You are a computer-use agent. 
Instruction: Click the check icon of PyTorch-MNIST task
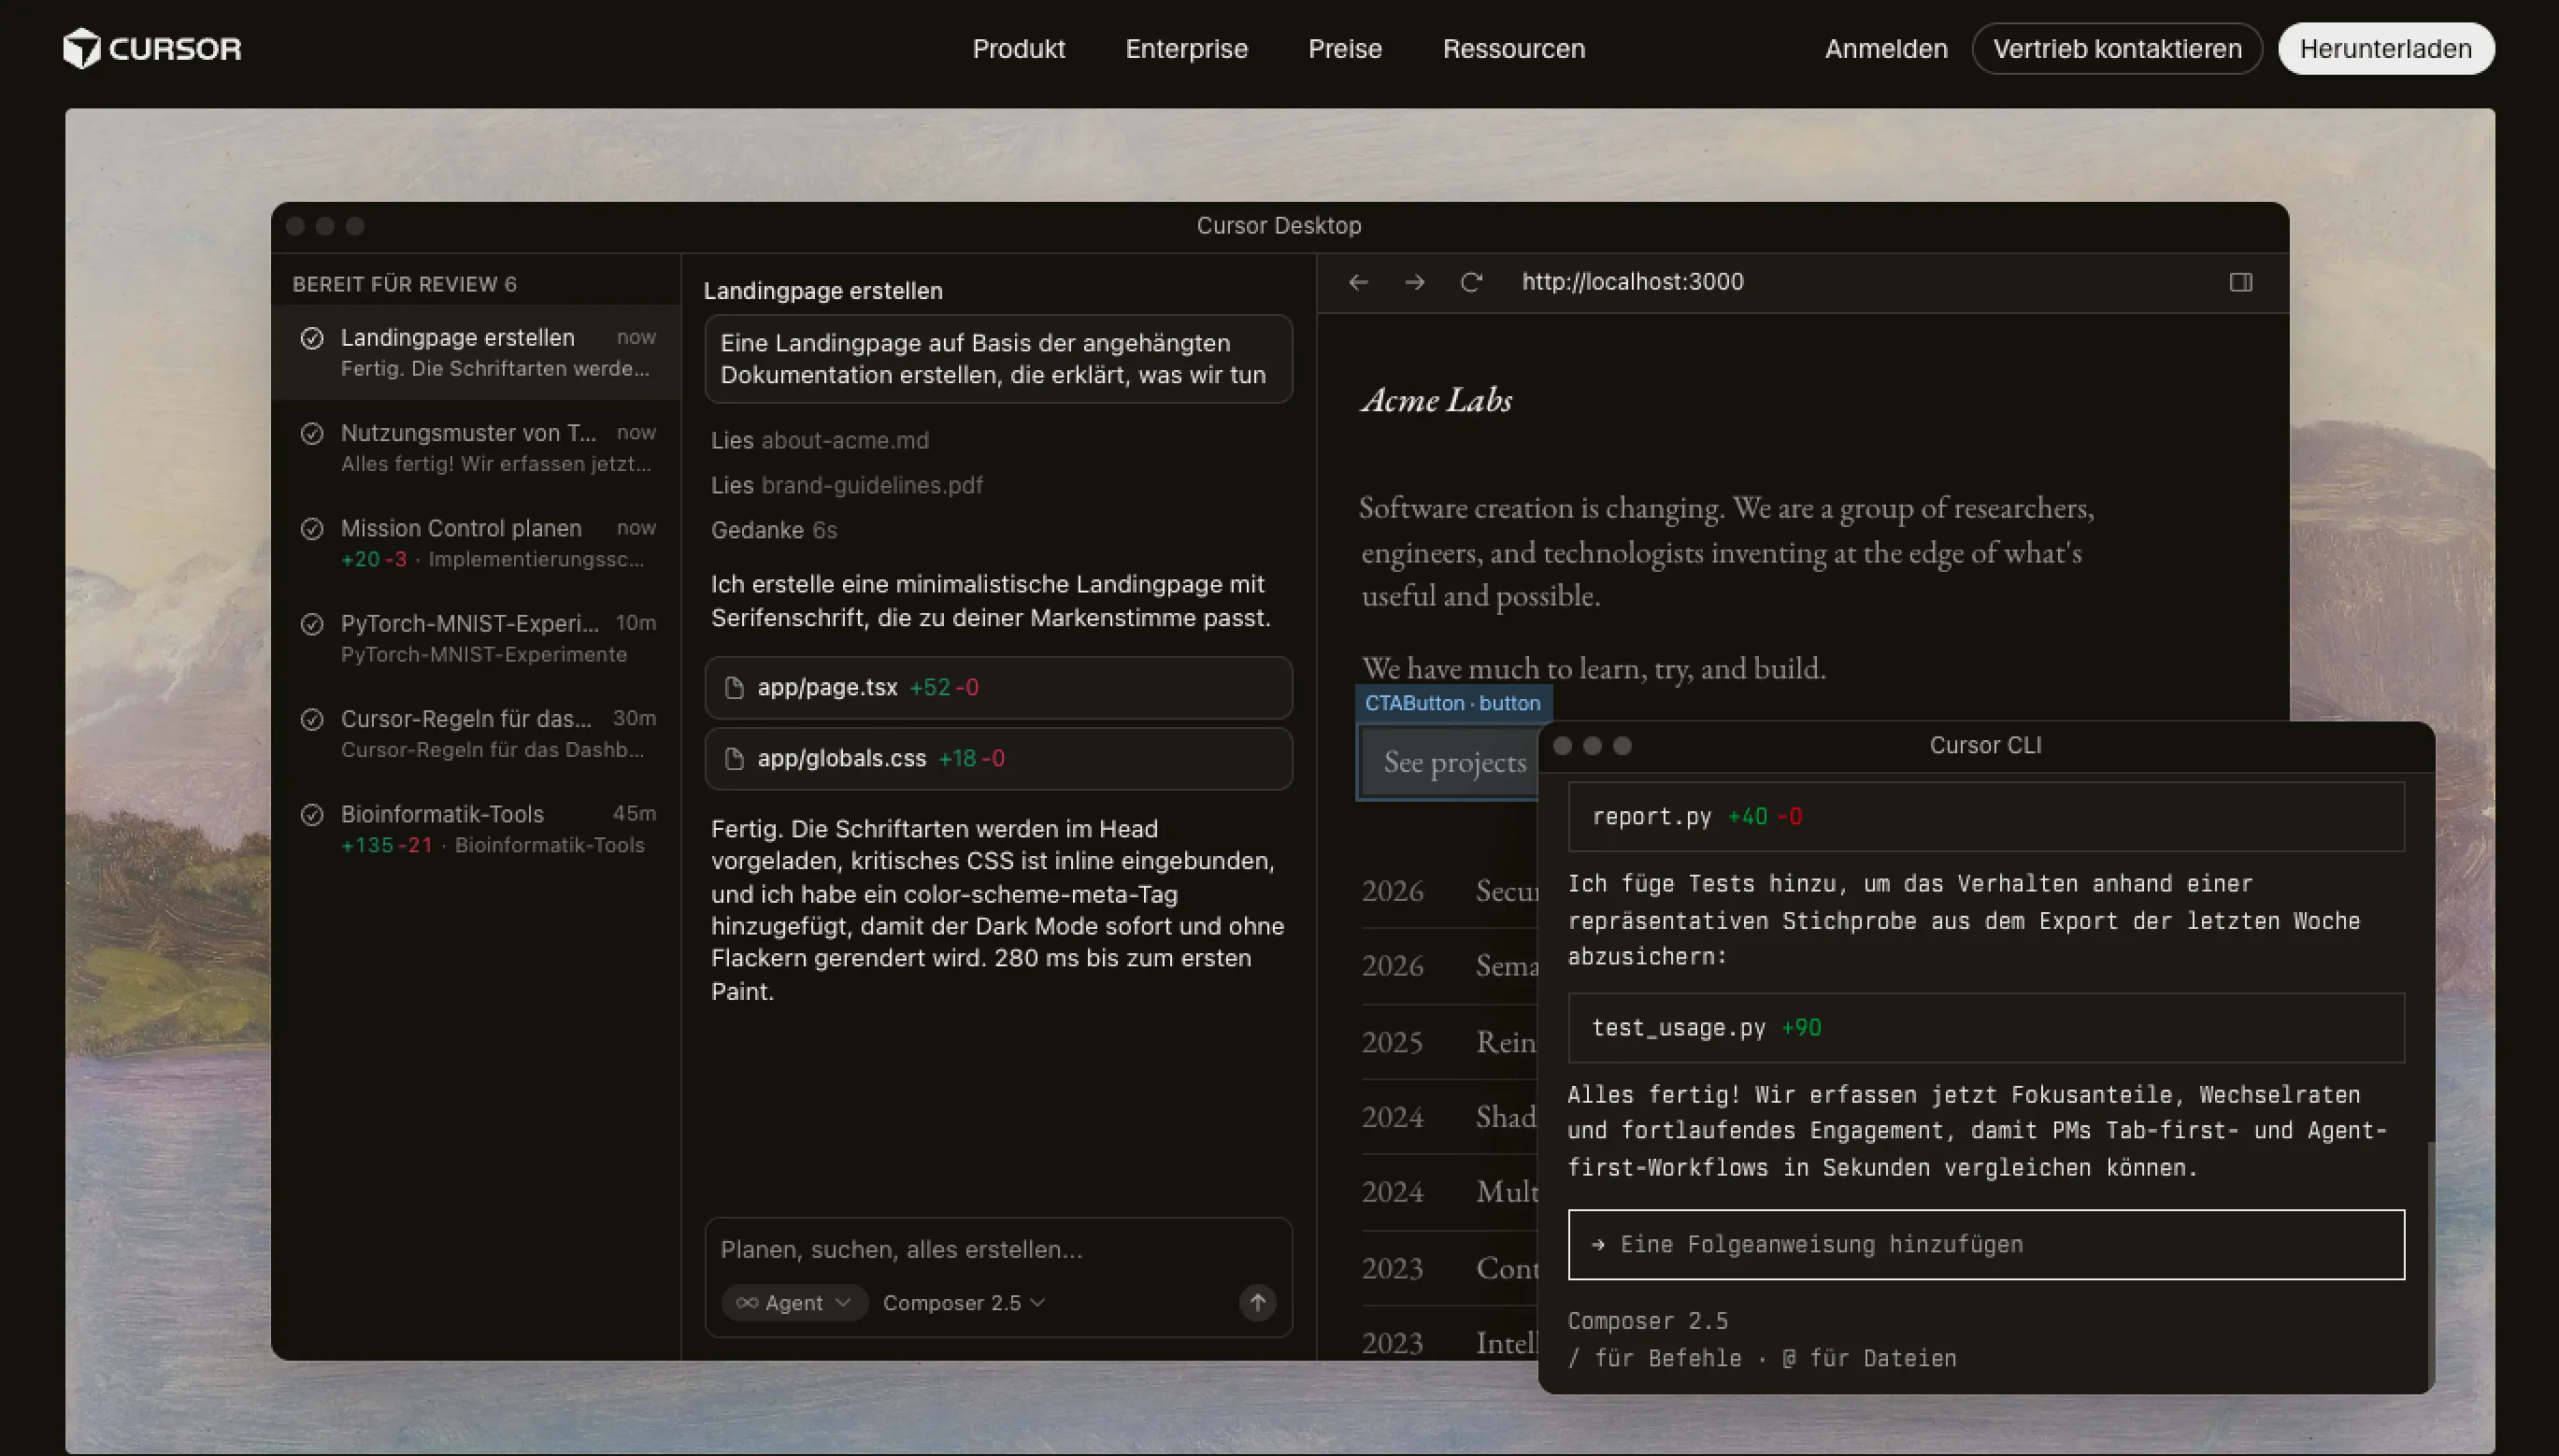pyautogui.click(x=312, y=624)
